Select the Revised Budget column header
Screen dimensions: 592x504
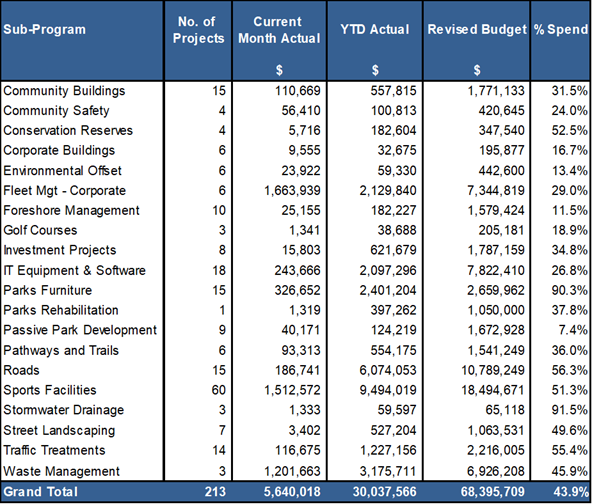coord(477,29)
